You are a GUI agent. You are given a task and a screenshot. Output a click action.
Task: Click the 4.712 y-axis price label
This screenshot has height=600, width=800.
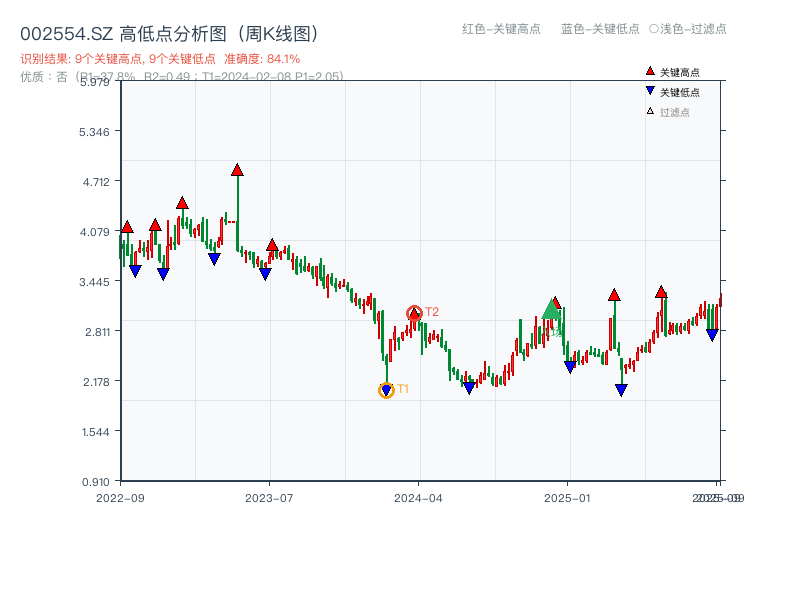[99, 181]
